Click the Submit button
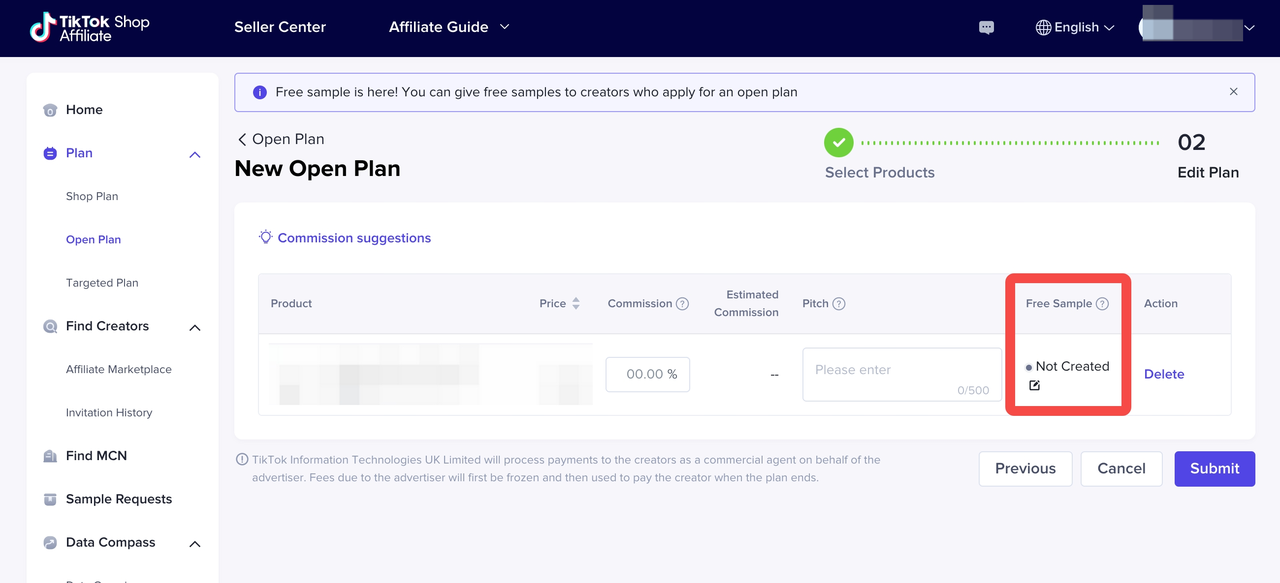Screen dimensions: 1280x583 1214,468
